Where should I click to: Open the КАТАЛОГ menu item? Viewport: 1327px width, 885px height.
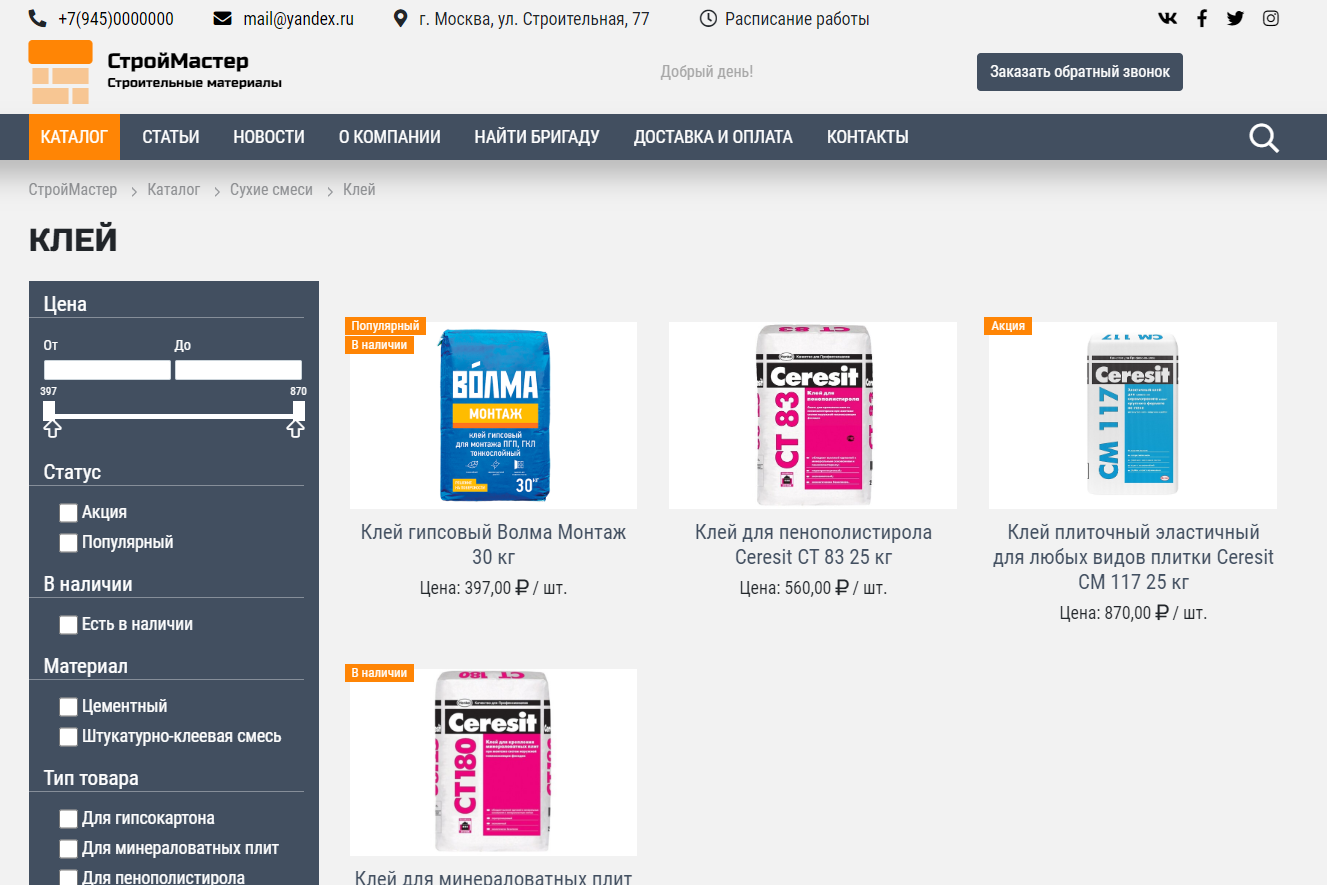coord(74,137)
